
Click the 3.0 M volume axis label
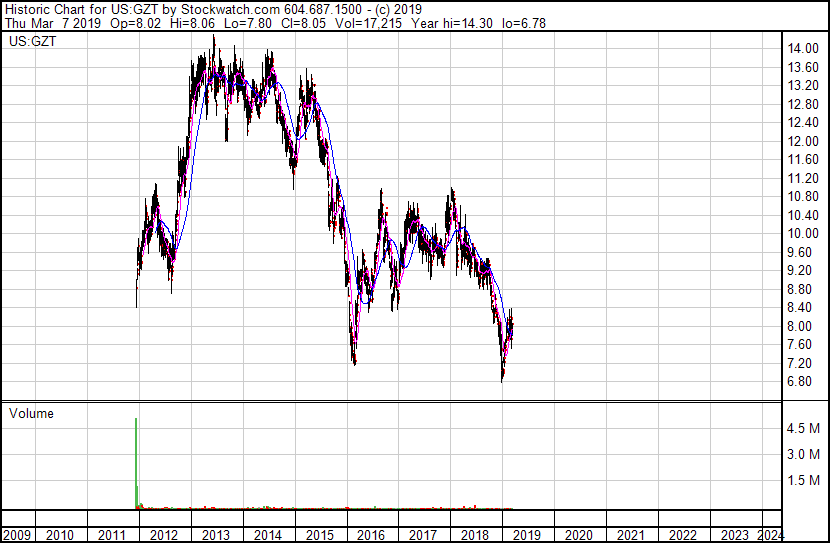(803, 454)
